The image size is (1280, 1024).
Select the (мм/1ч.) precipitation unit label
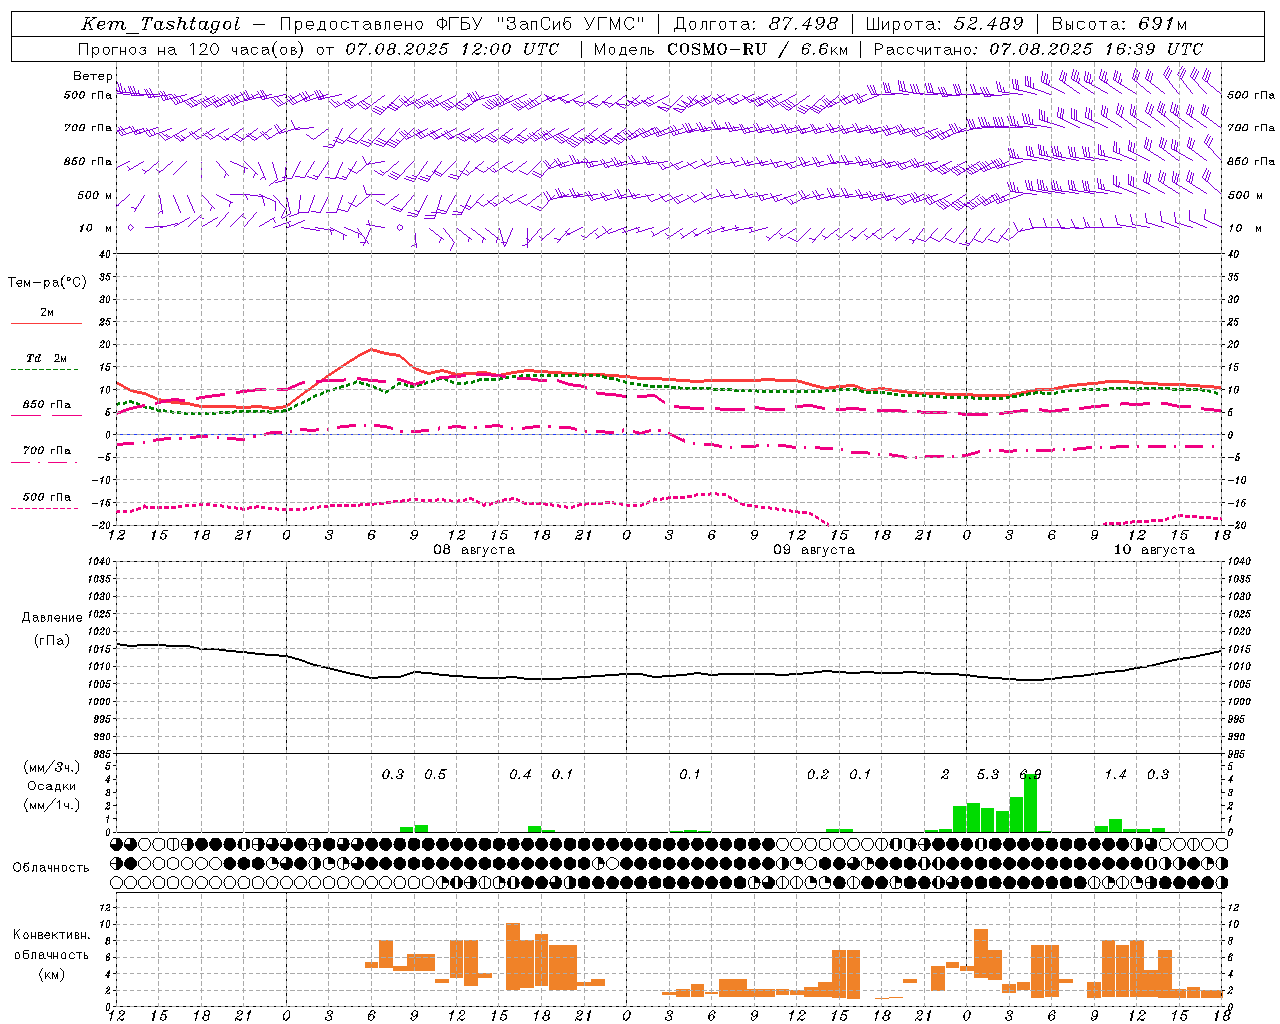tap(51, 805)
